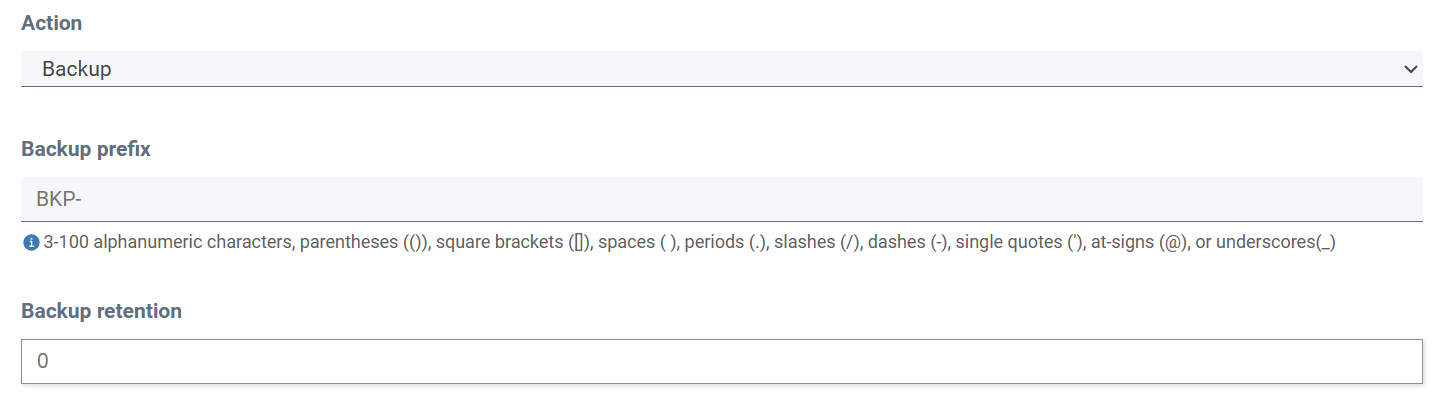
Task: Click the 'underscores(_)' hint text
Action: [x=1276, y=243]
